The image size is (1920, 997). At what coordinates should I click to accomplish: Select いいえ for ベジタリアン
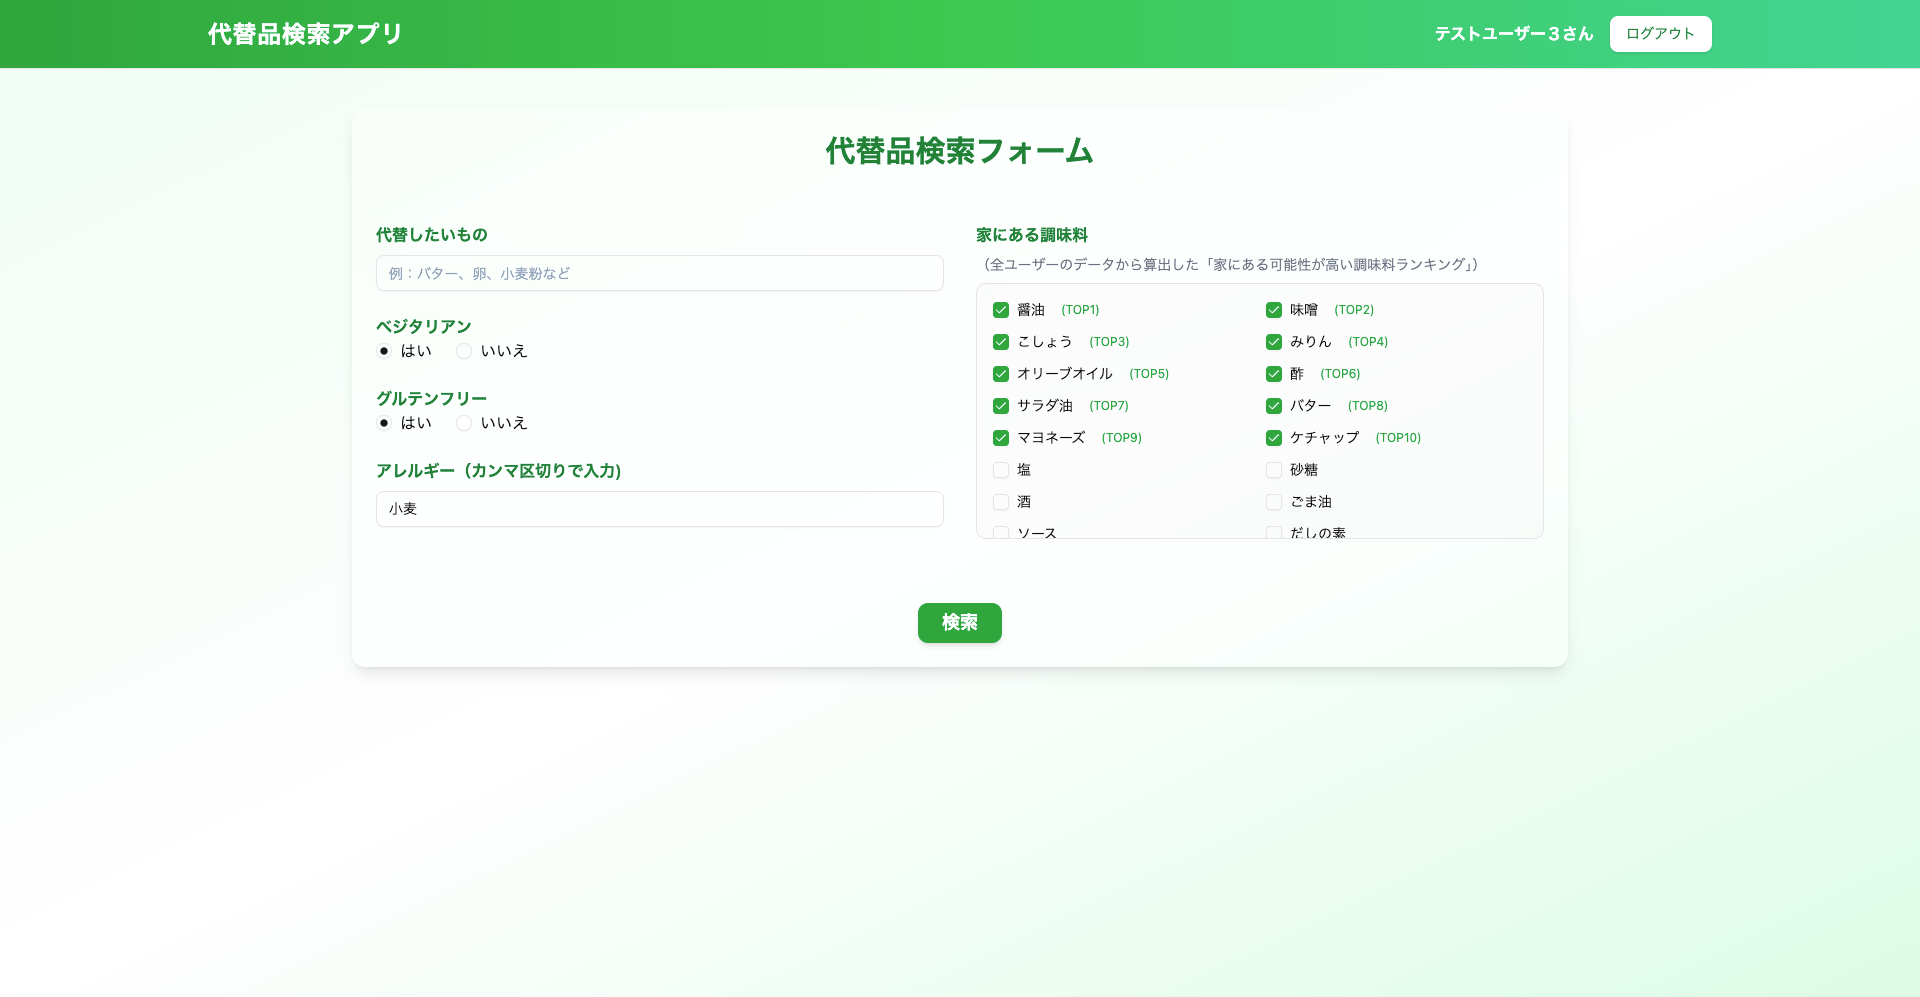[464, 351]
